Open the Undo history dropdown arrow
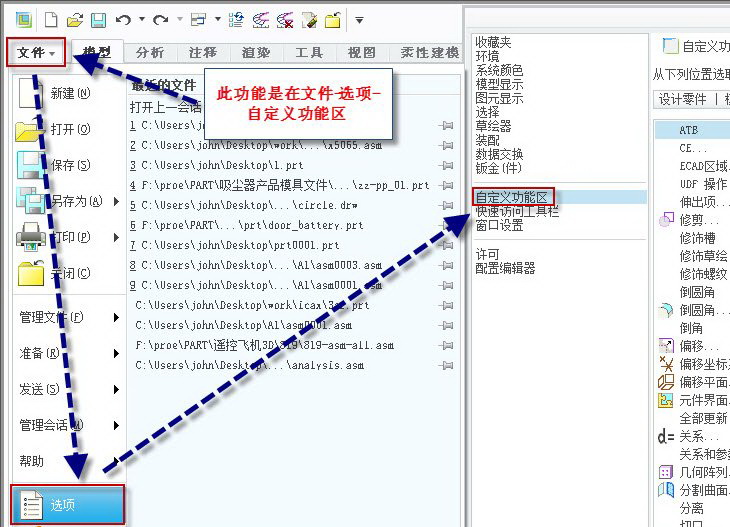730x527 pixels. (x=142, y=19)
